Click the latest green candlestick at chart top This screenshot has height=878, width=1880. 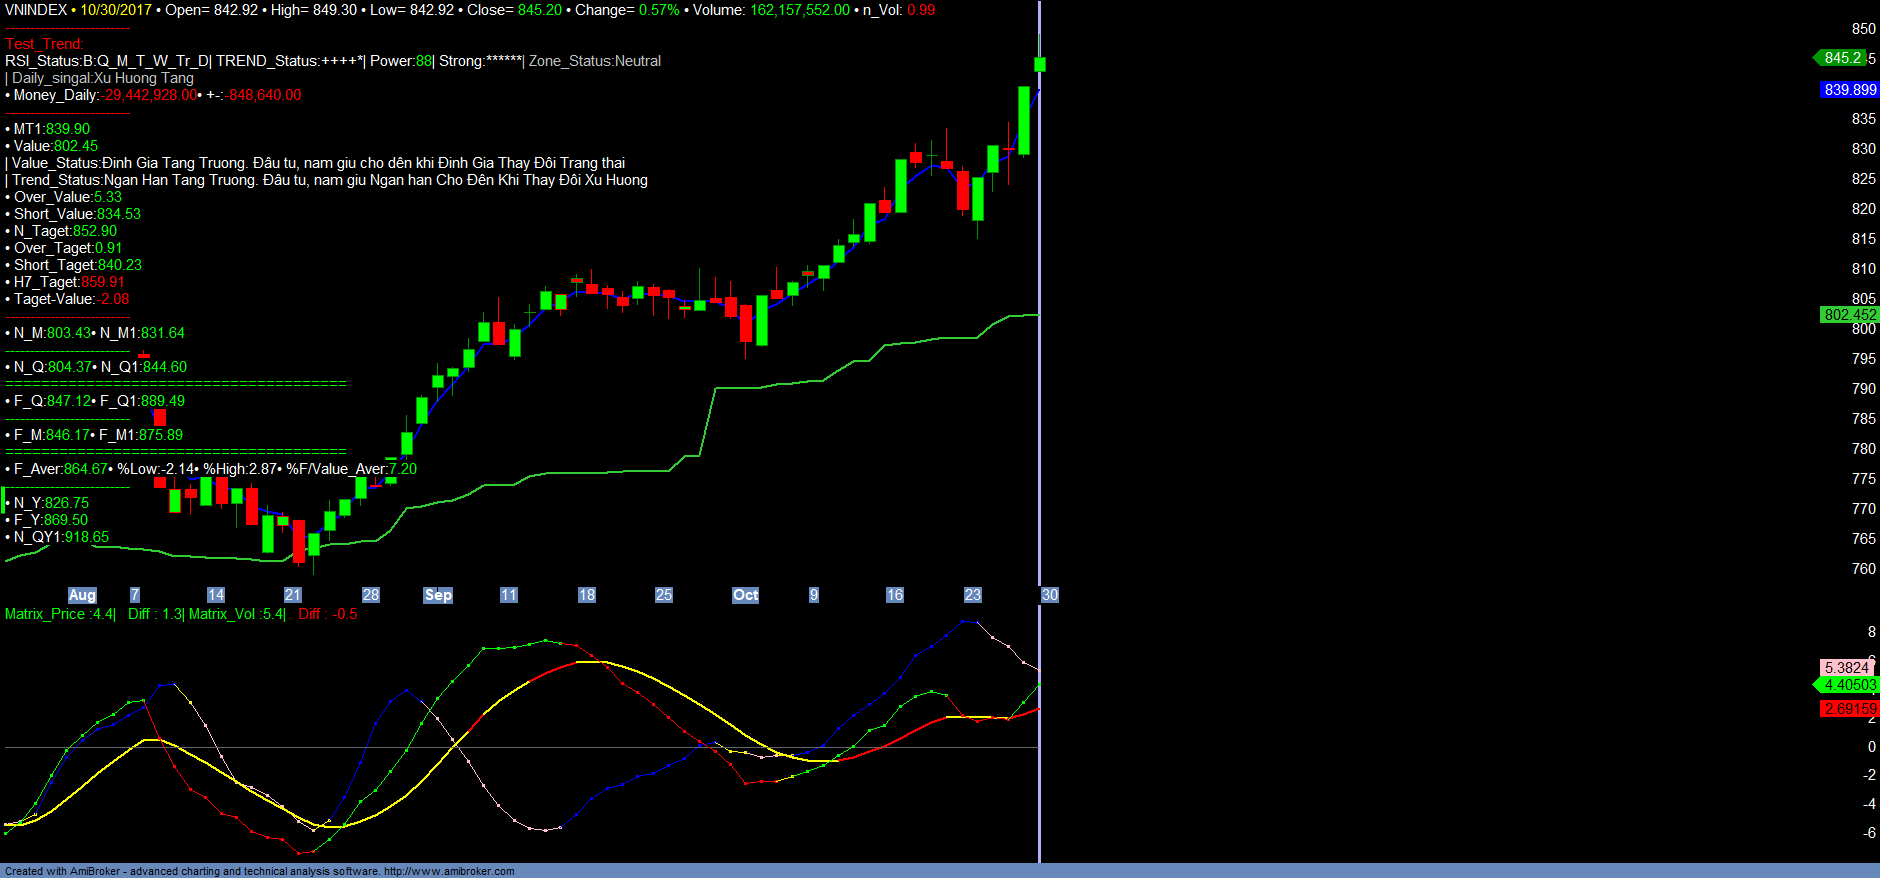(x=1040, y=65)
